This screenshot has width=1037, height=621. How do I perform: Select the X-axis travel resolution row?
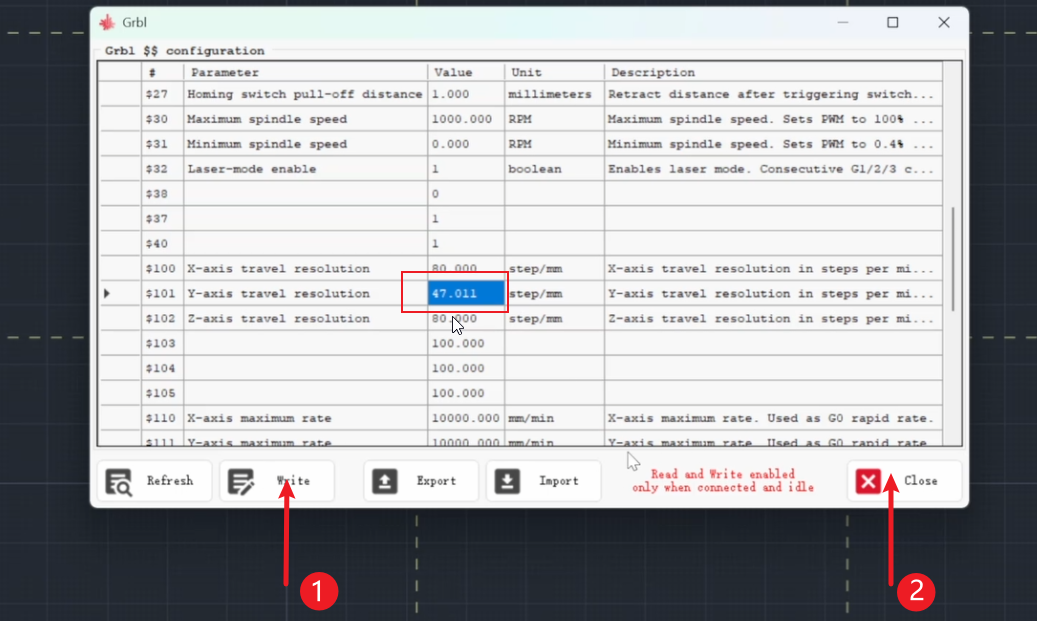pos(305,269)
